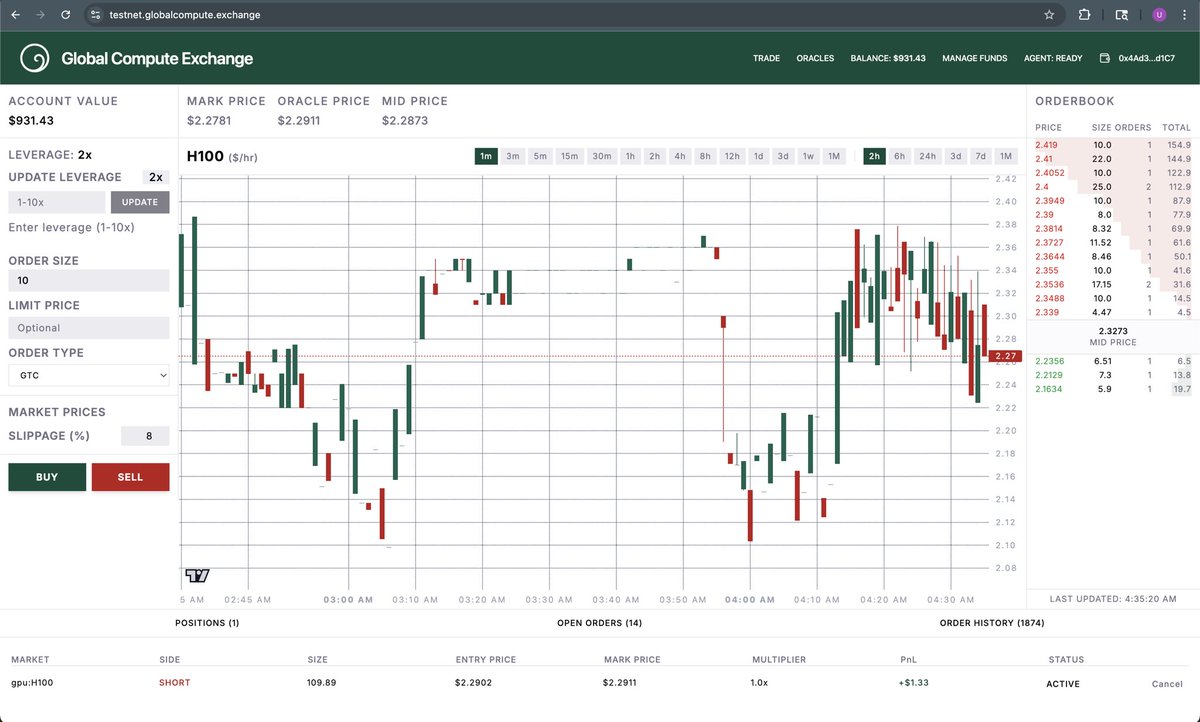Set chart range to 6h
The width and height of the screenshot is (1200, 722).
coord(900,156)
